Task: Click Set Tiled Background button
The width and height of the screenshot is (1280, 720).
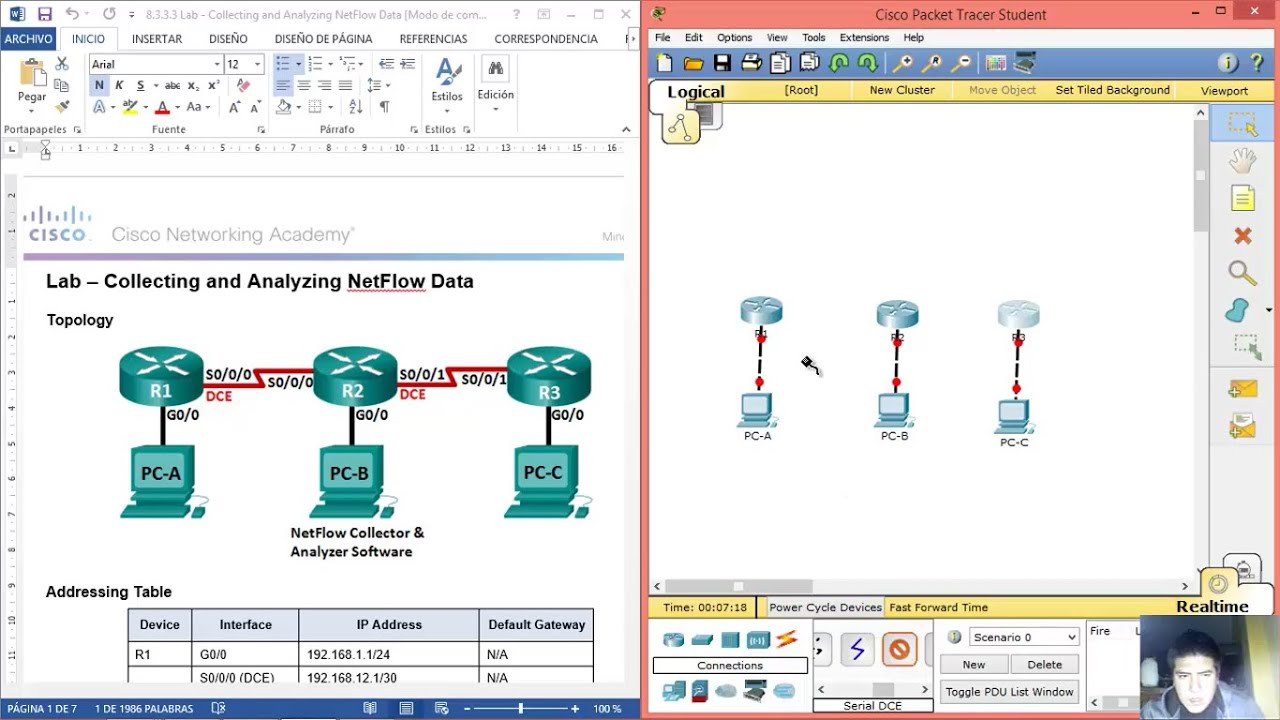Action: pos(1112,90)
